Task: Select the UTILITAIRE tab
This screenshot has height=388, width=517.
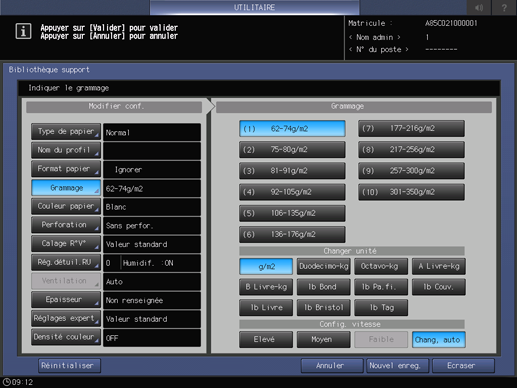Action: pos(254,7)
